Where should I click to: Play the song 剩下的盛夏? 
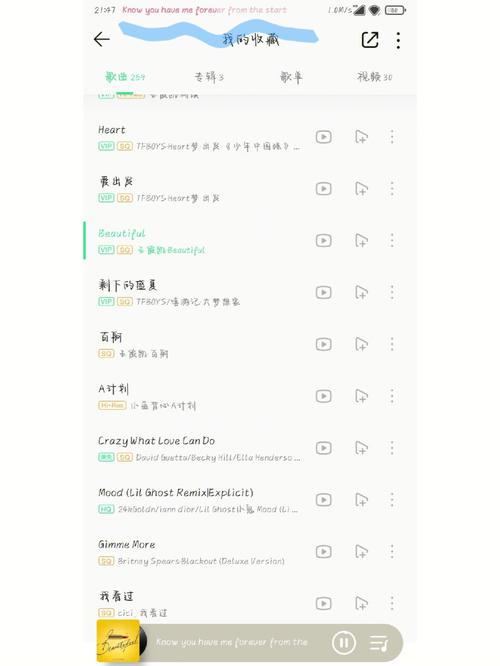coord(200,292)
